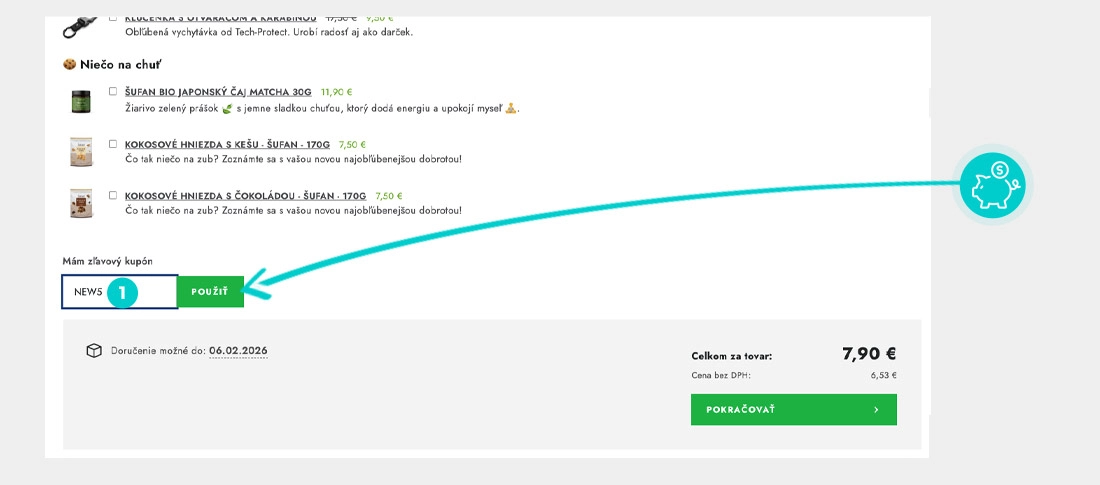Open the cashew coconut nests thumbnail
The width and height of the screenshot is (1100, 485).
(81, 152)
